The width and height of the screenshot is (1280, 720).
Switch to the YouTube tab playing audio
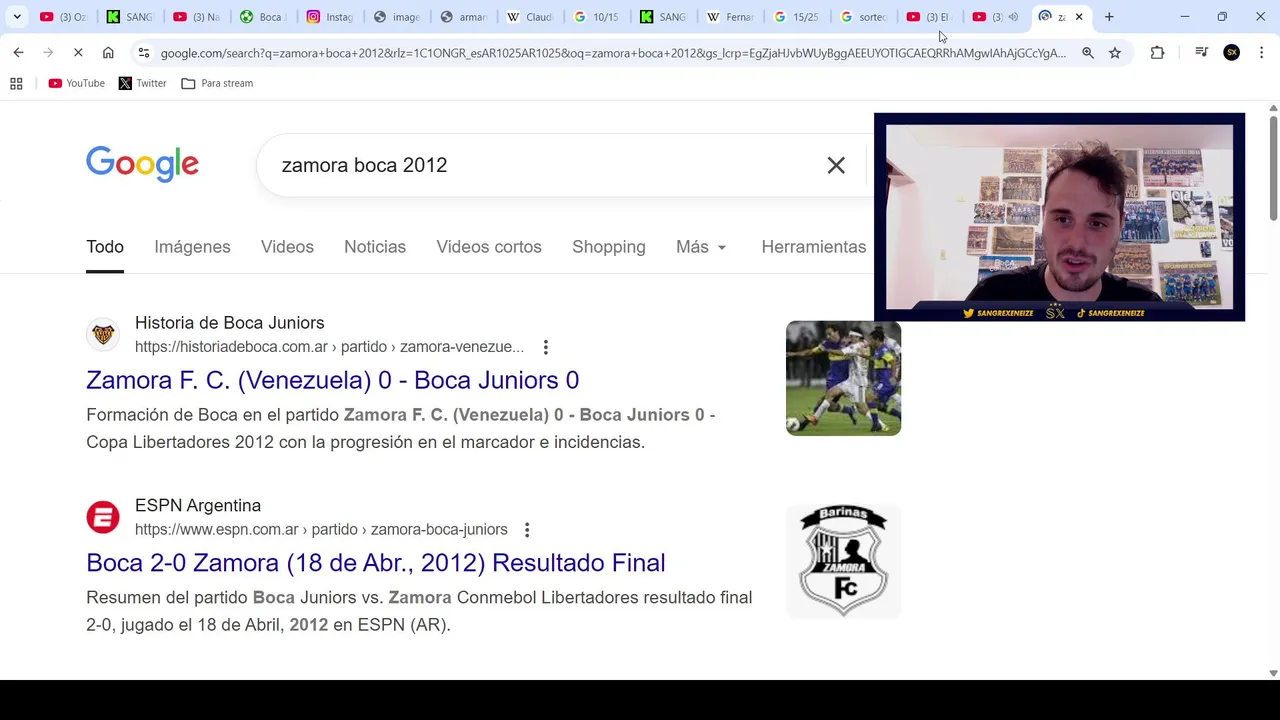click(996, 17)
